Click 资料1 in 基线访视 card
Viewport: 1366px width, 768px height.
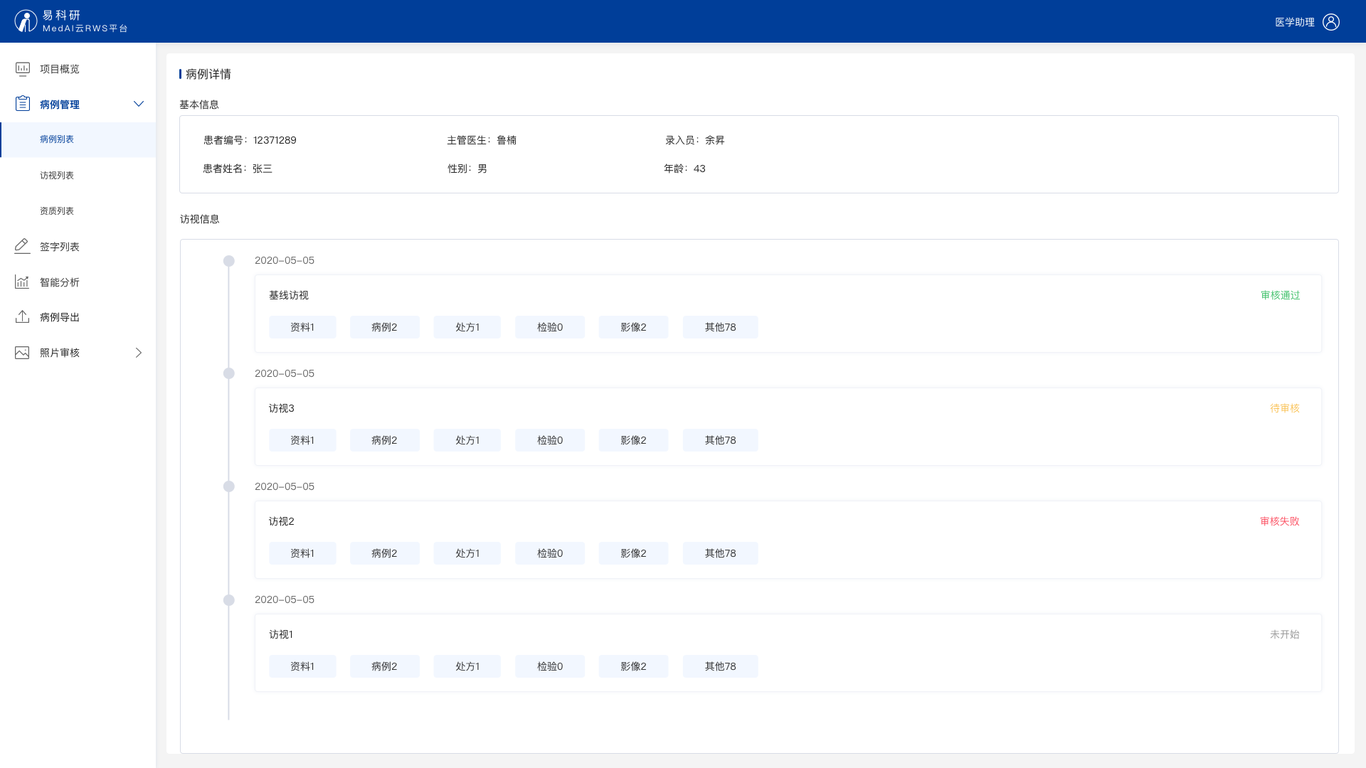(302, 327)
